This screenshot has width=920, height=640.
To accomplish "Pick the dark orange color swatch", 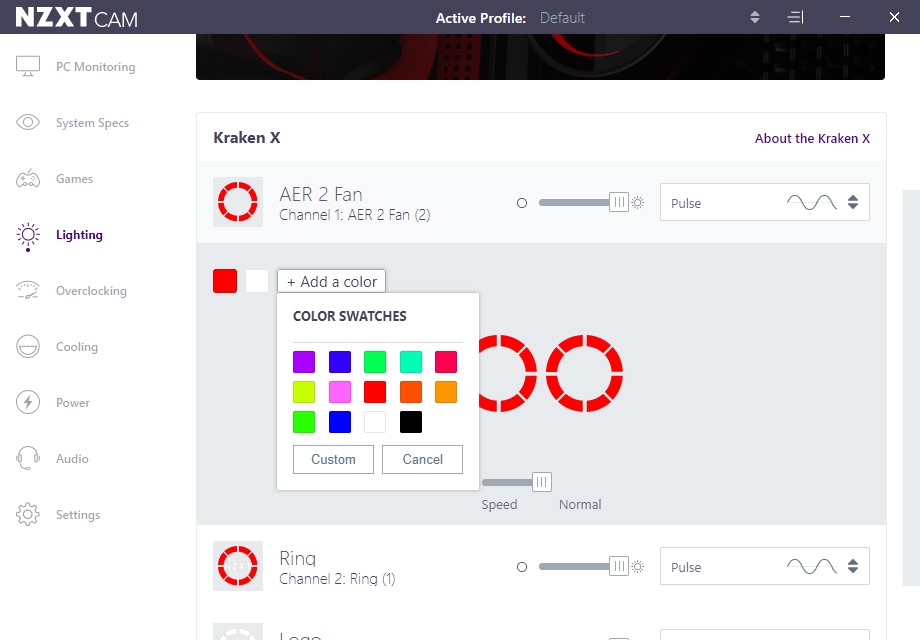I will (x=411, y=392).
